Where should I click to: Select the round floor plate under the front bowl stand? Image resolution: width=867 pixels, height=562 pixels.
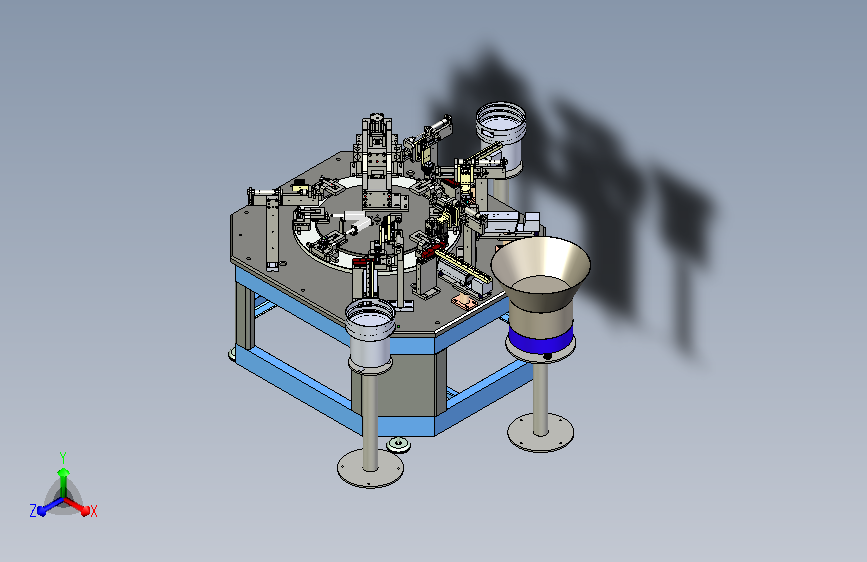[370, 469]
